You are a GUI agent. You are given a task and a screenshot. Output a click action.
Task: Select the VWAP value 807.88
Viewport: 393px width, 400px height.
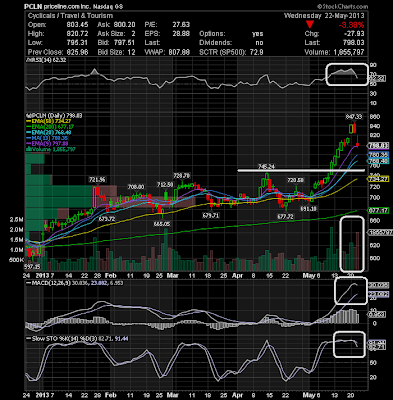tap(179, 52)
